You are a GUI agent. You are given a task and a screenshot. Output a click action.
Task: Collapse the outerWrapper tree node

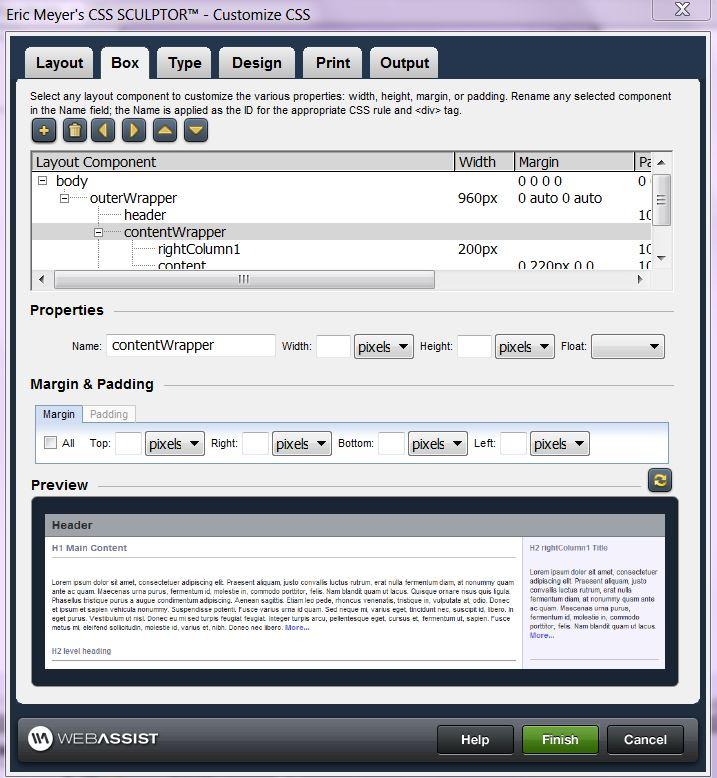(64, 198)
